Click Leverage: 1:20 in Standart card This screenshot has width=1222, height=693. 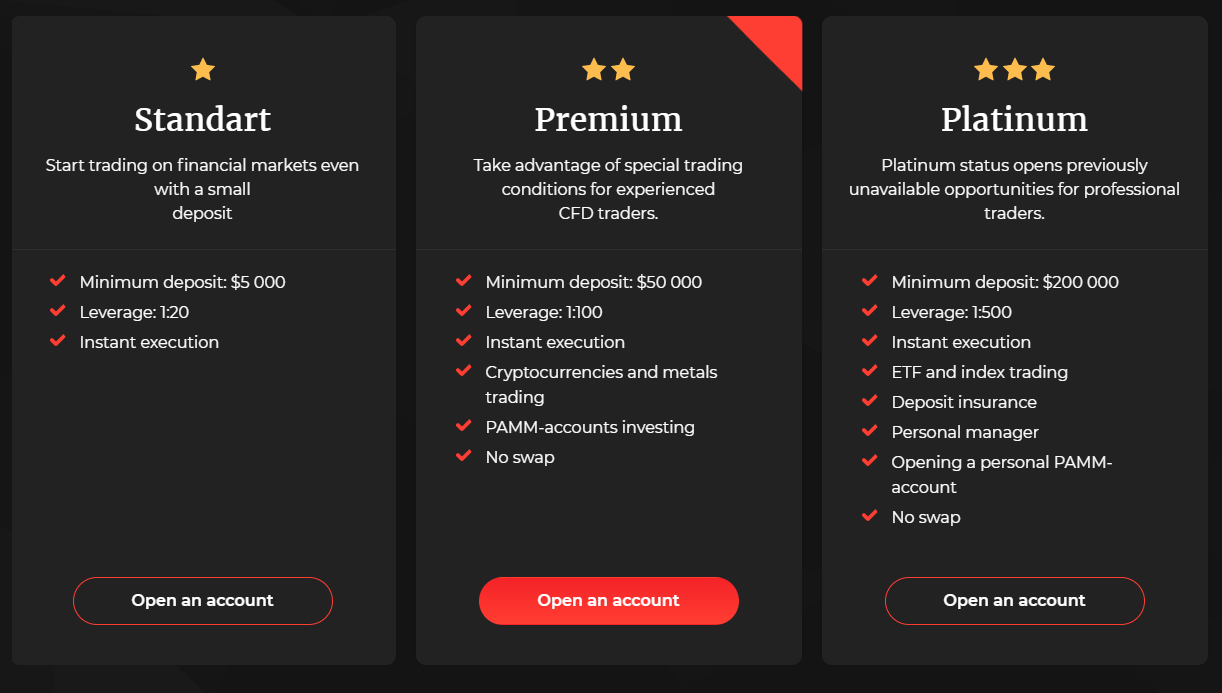click(135, 312)
